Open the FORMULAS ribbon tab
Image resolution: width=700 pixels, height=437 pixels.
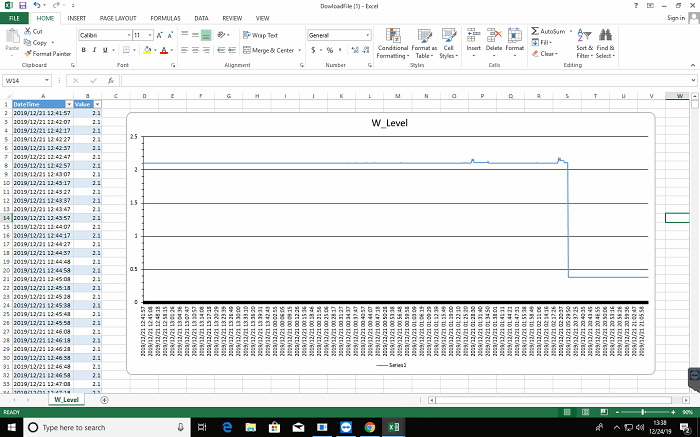pos(165,18)
